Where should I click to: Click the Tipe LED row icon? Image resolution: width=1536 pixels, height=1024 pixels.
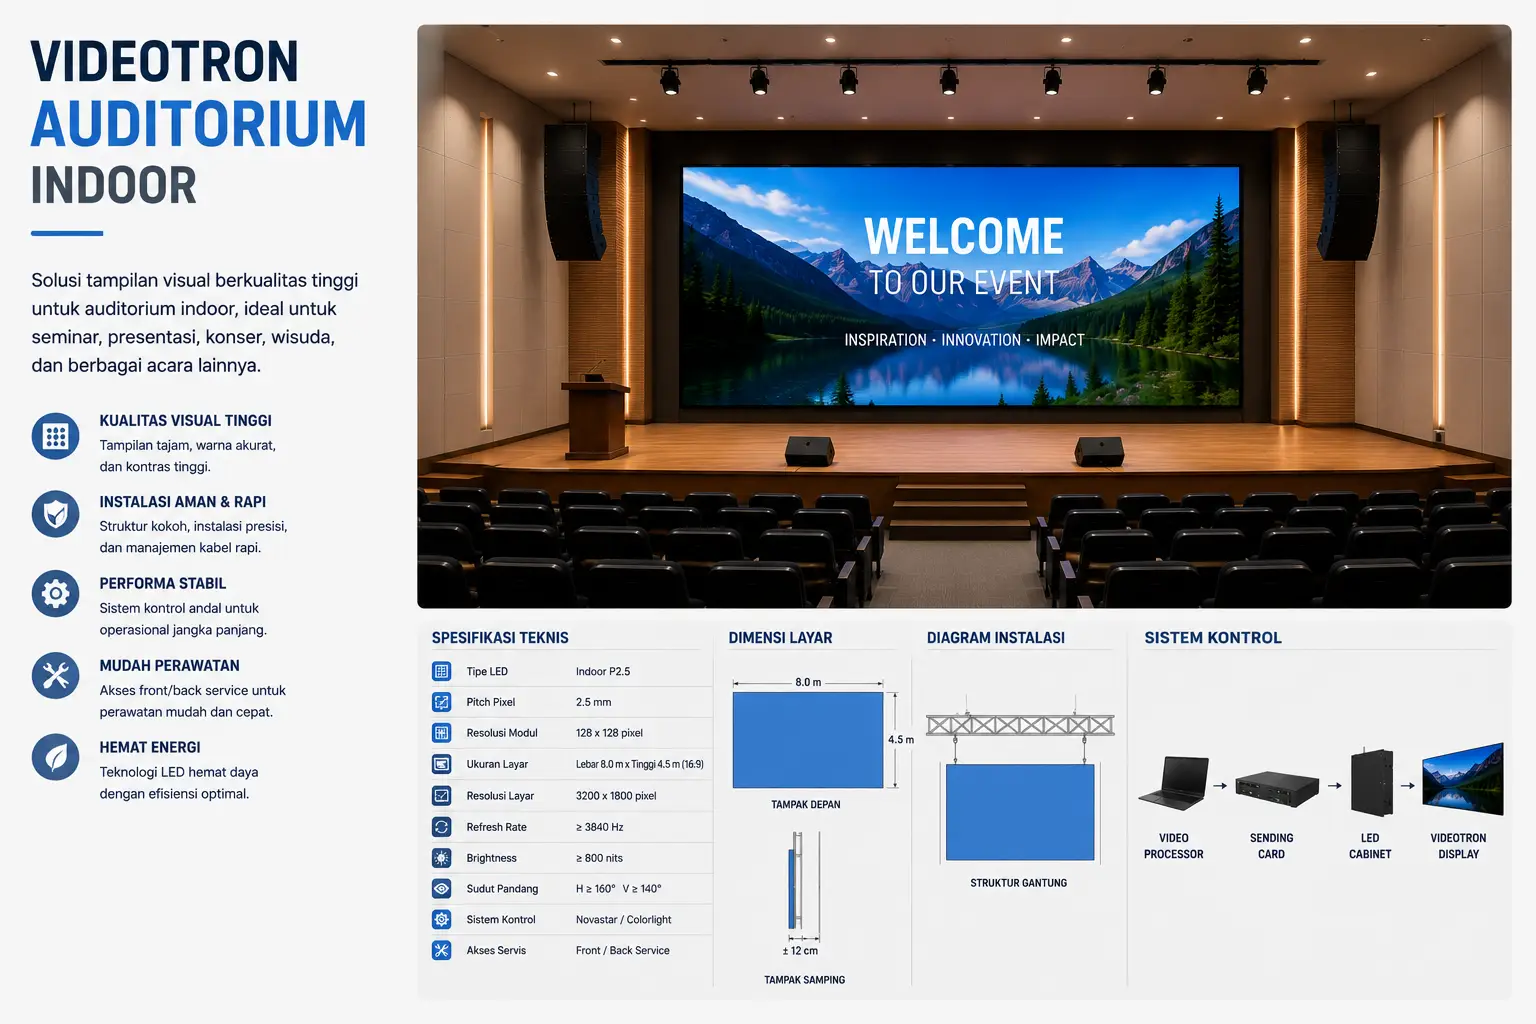coord(441,671)
